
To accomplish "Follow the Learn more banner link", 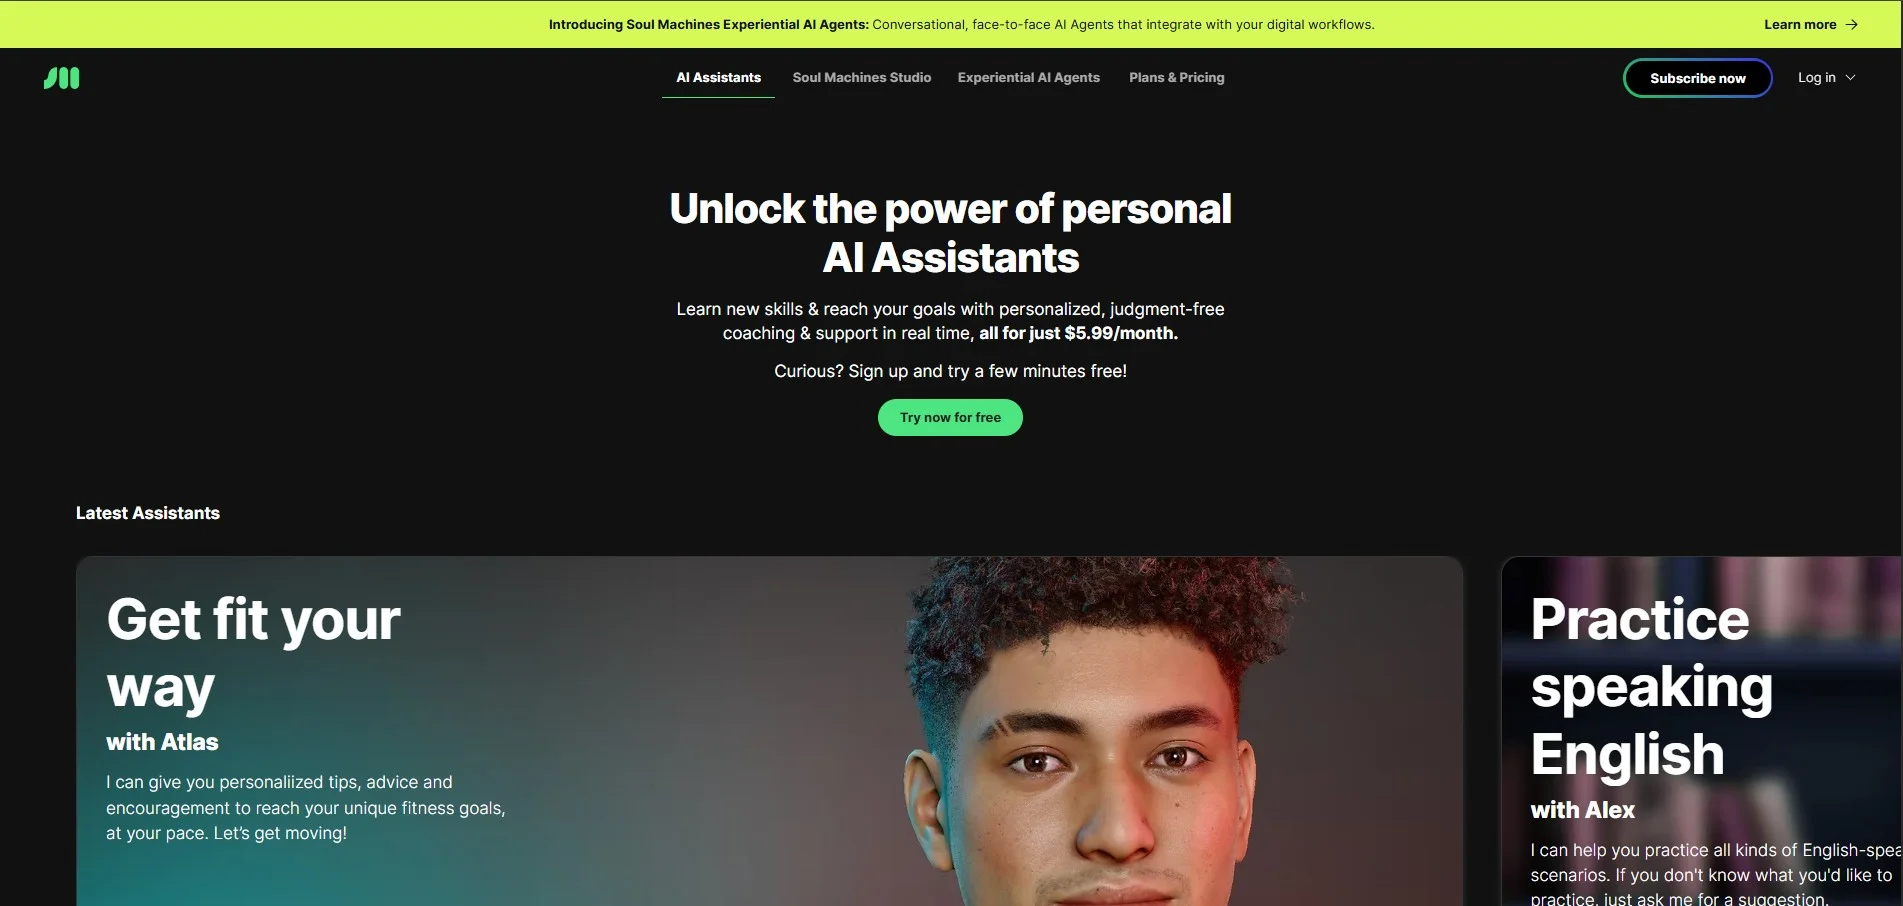I will 1810,24.
